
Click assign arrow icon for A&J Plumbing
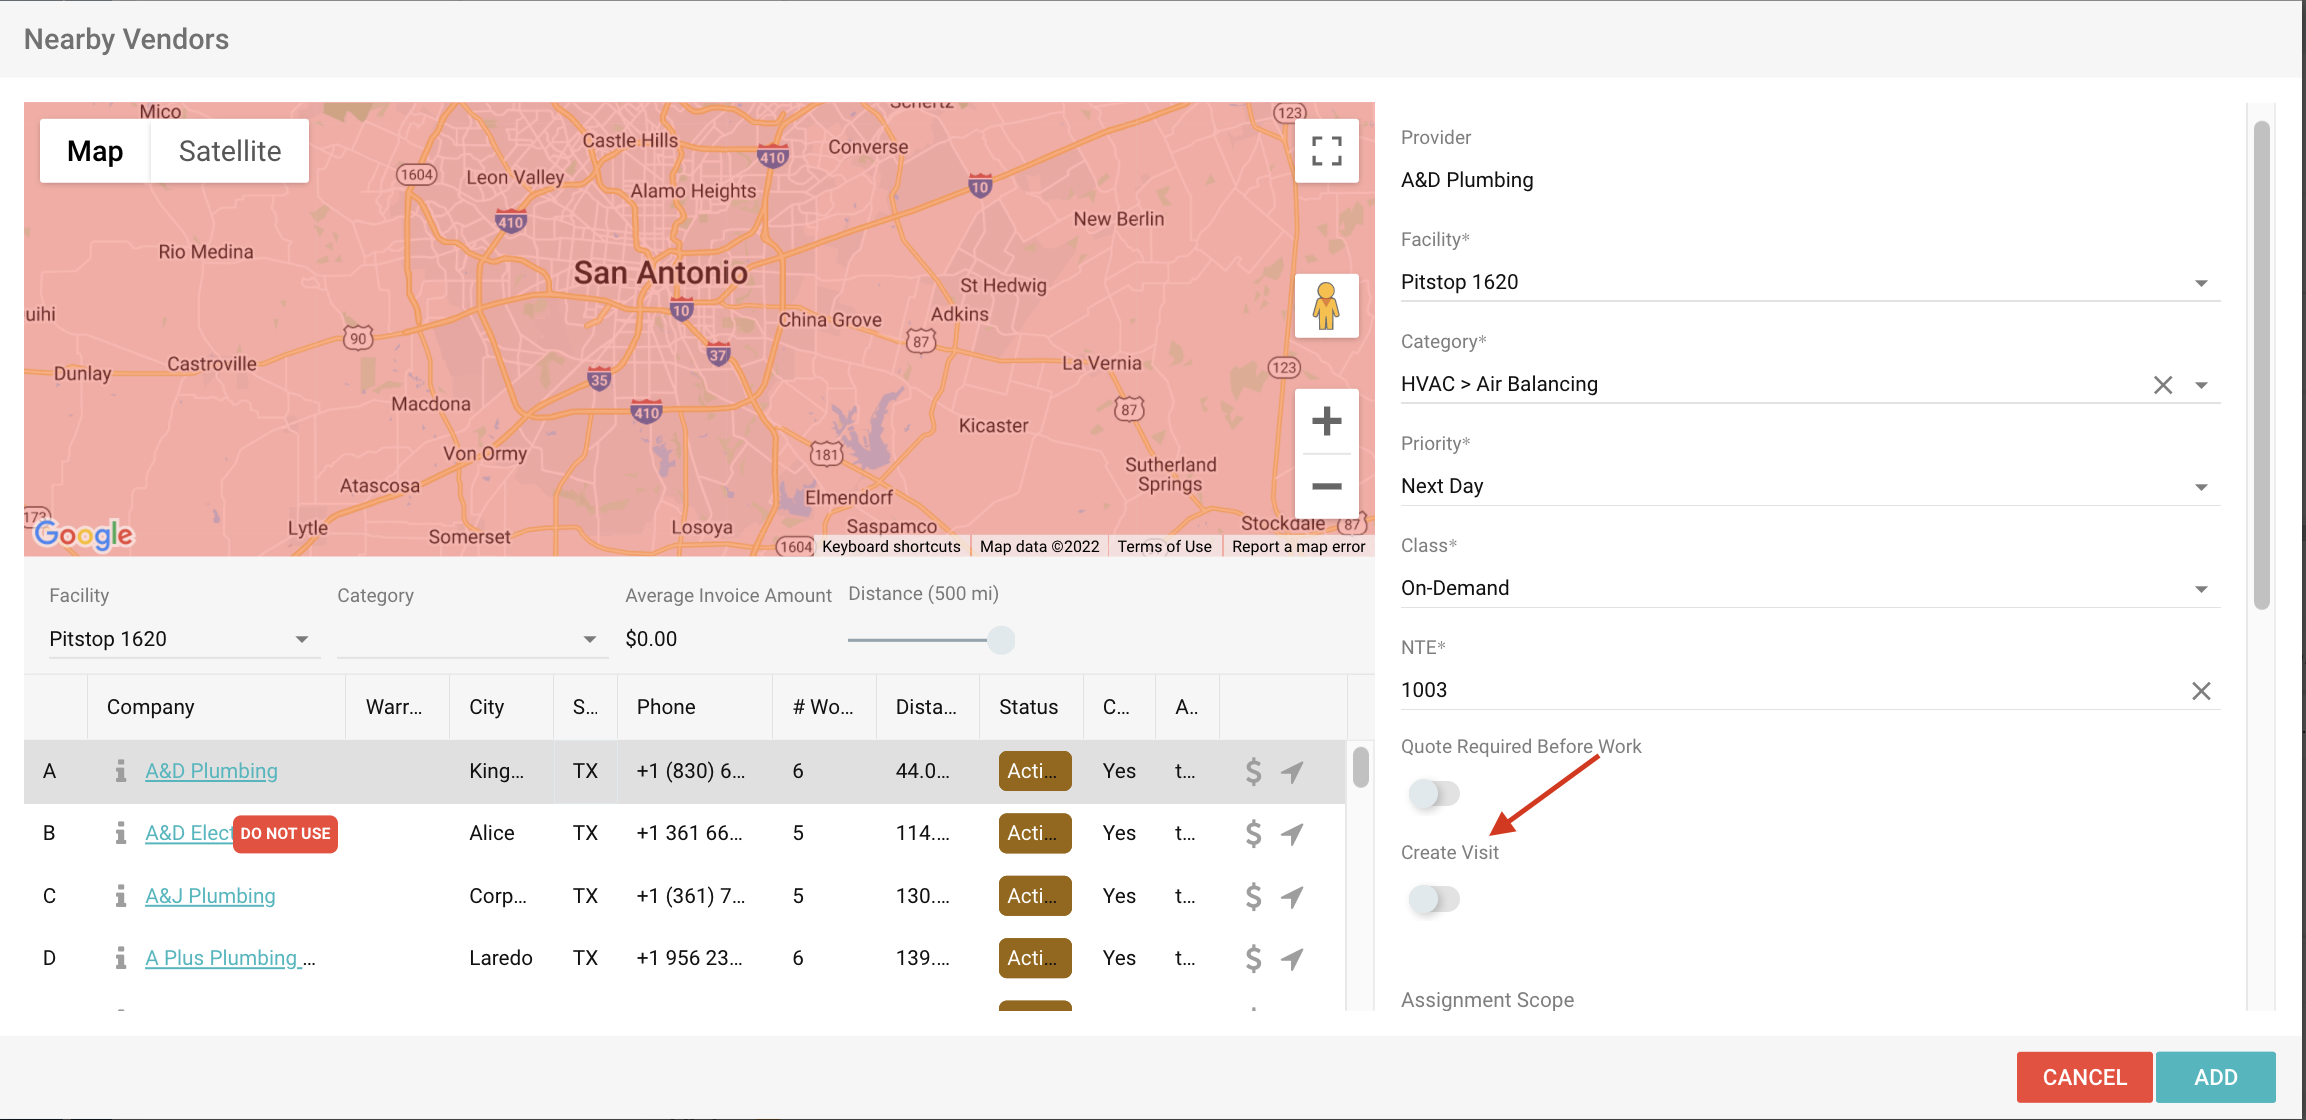pos(1292,896)
